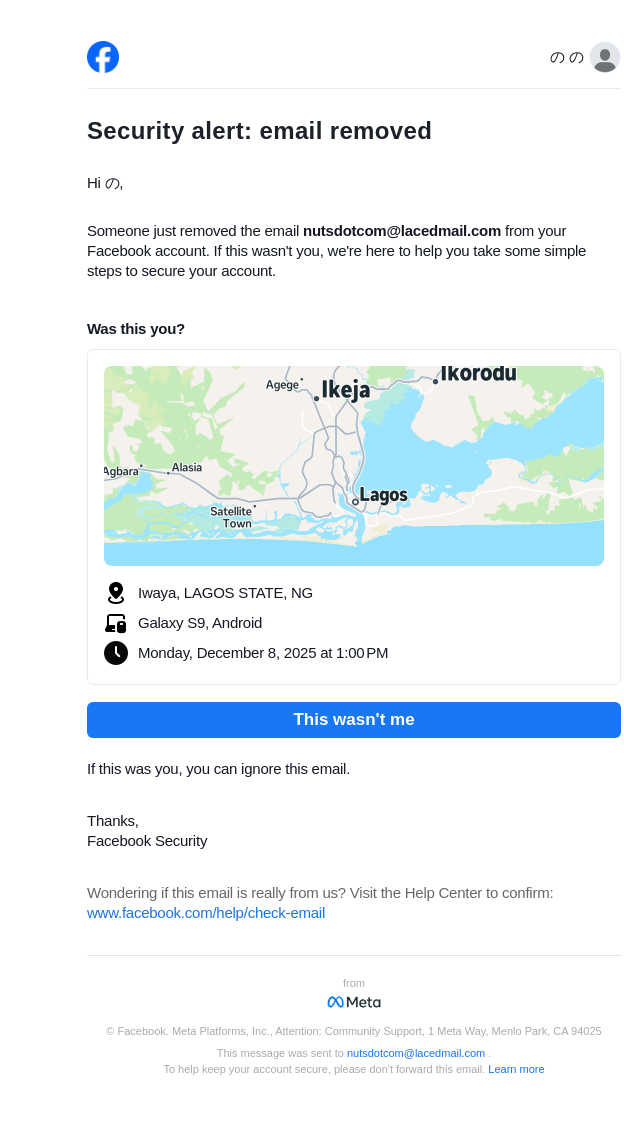Click the footer nutsdotcom@lacedmail.com address link
Viewport: 624px width, 1125px height.
coord(416,1053)
